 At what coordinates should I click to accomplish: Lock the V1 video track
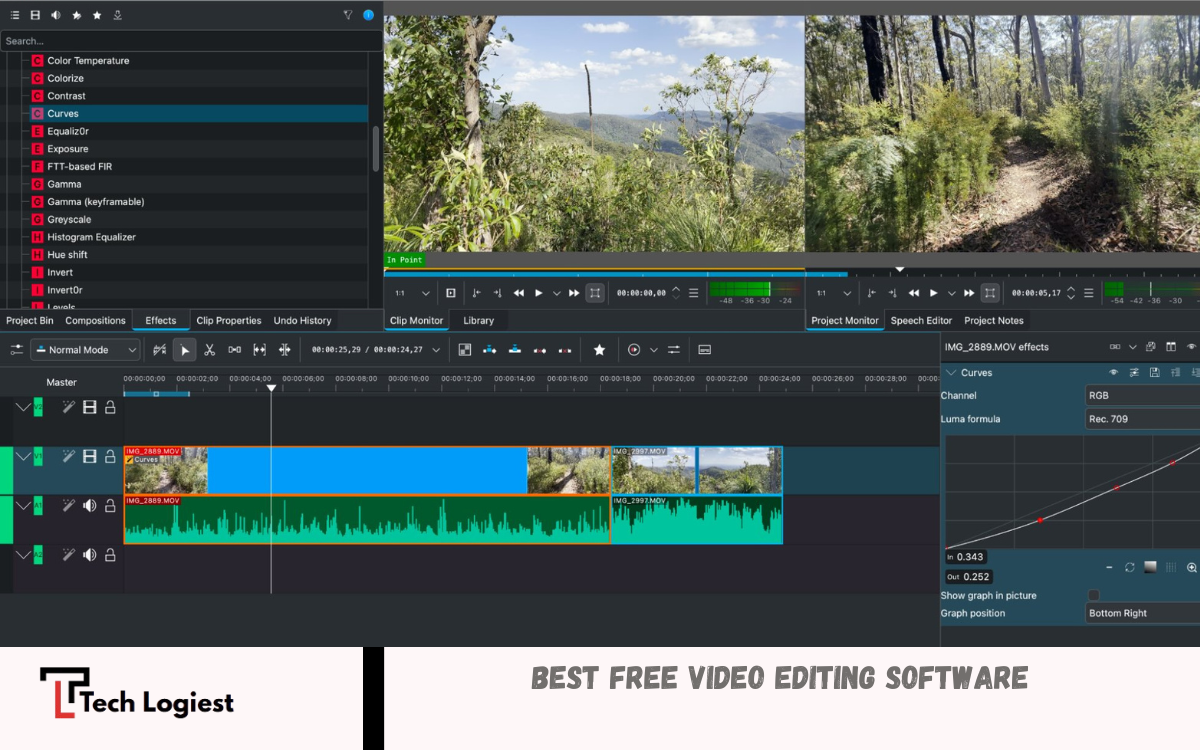coord(110,457)
